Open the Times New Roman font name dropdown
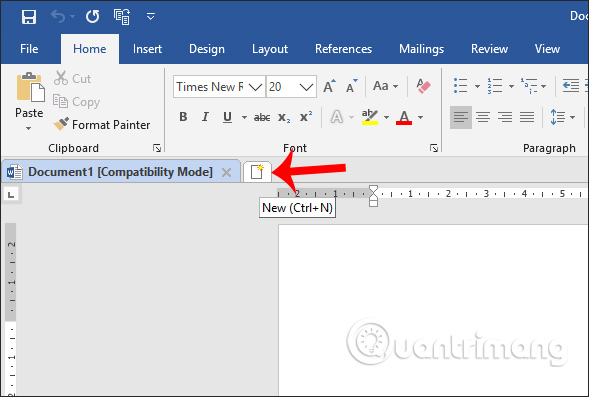Screen dimensions: 589x397 coord(255,87)
